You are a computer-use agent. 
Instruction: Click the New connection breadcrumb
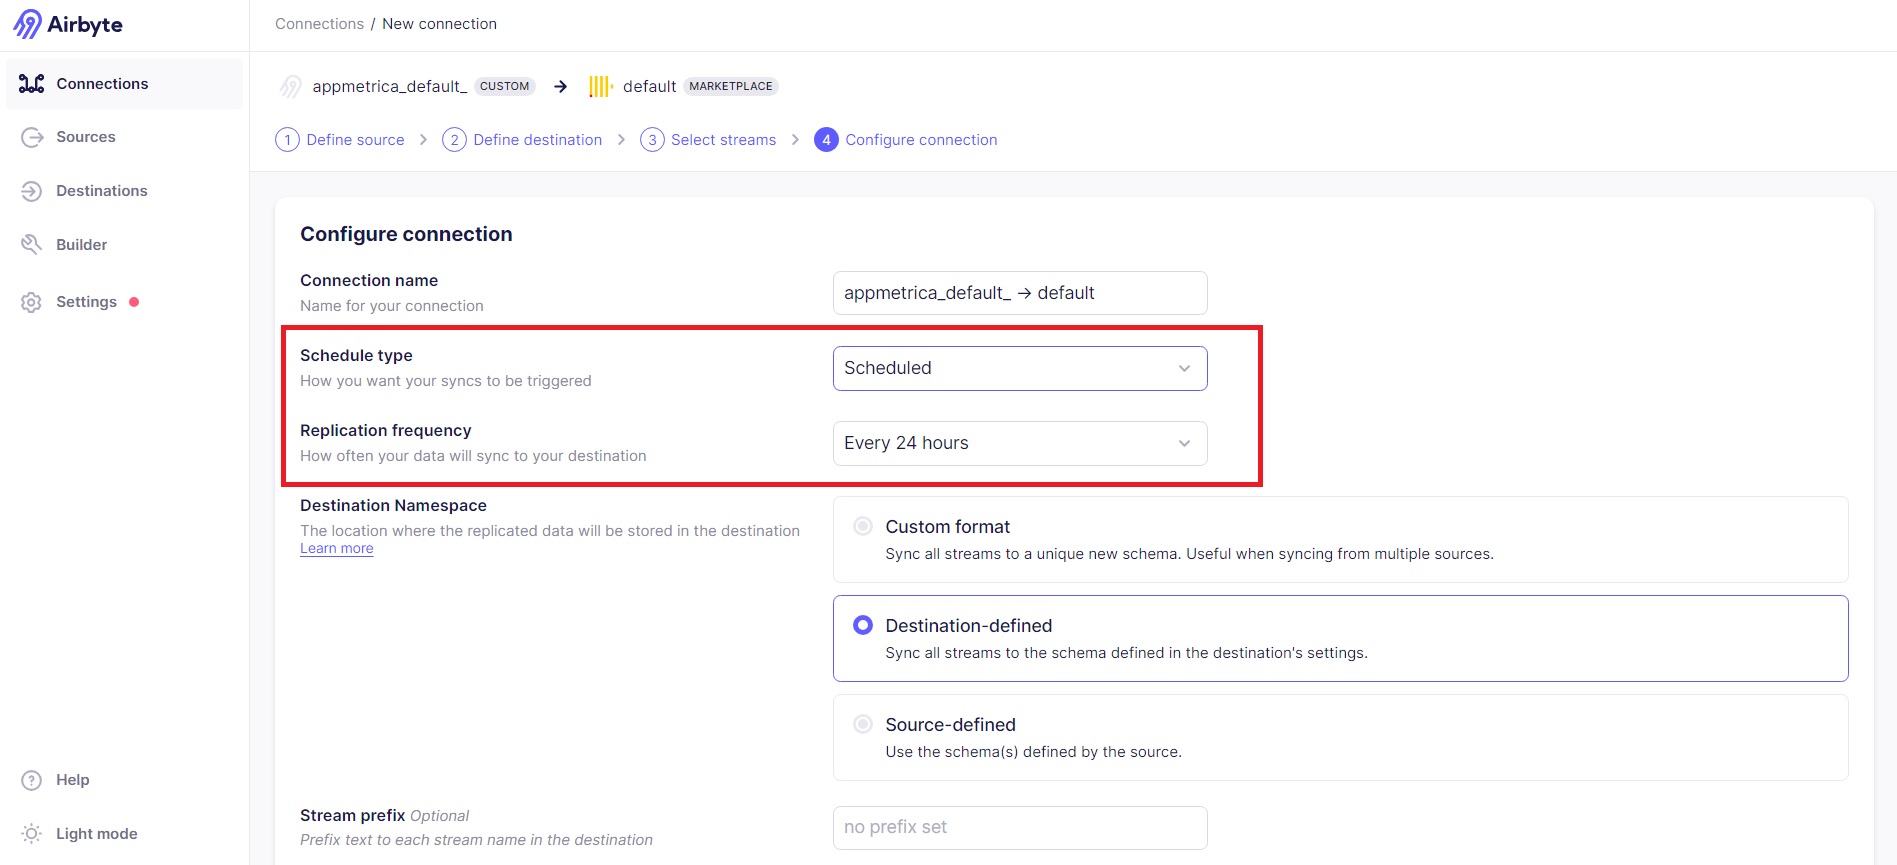pyautogui.click(x=439, y=24)
